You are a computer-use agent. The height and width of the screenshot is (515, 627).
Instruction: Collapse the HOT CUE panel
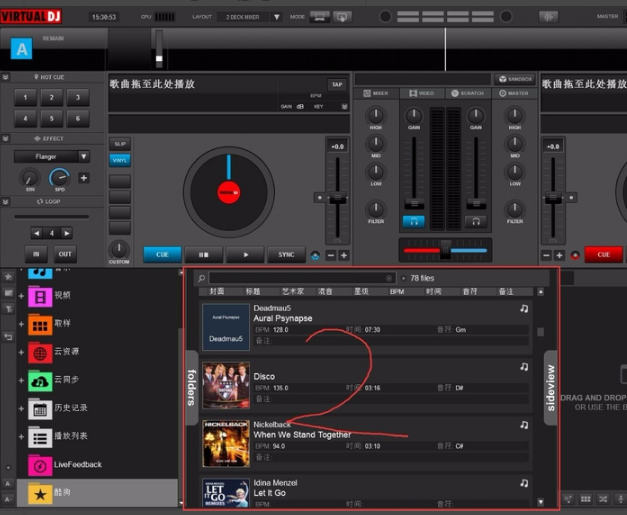(x=5, y=77)
